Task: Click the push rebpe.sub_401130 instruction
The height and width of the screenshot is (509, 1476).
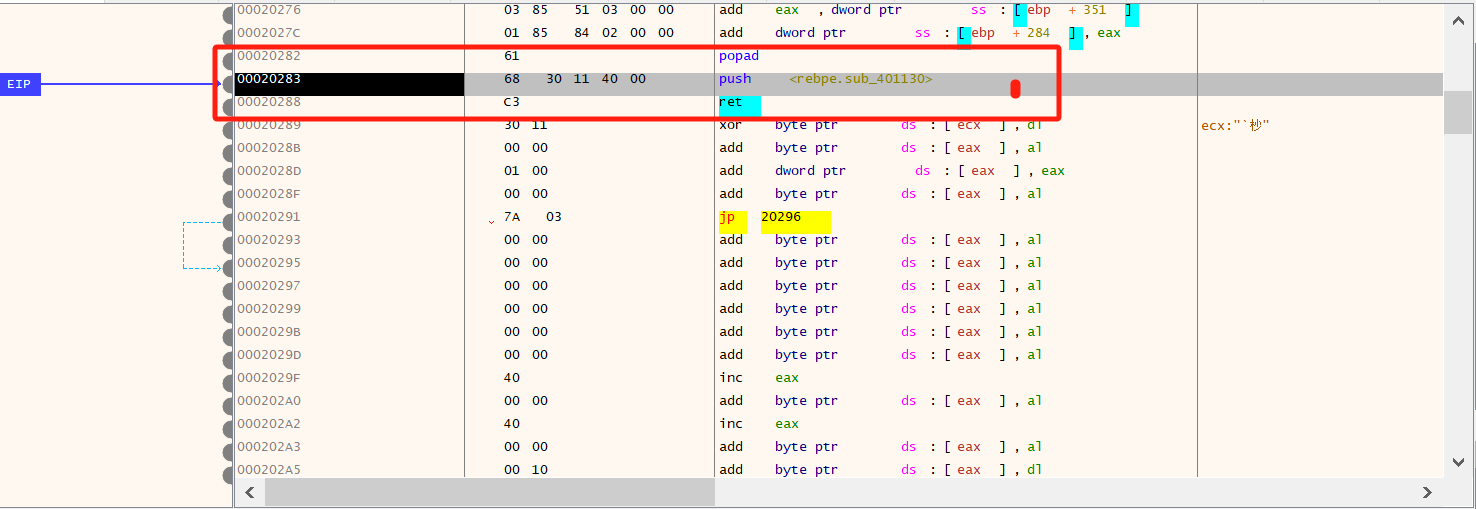Action: 826,79
